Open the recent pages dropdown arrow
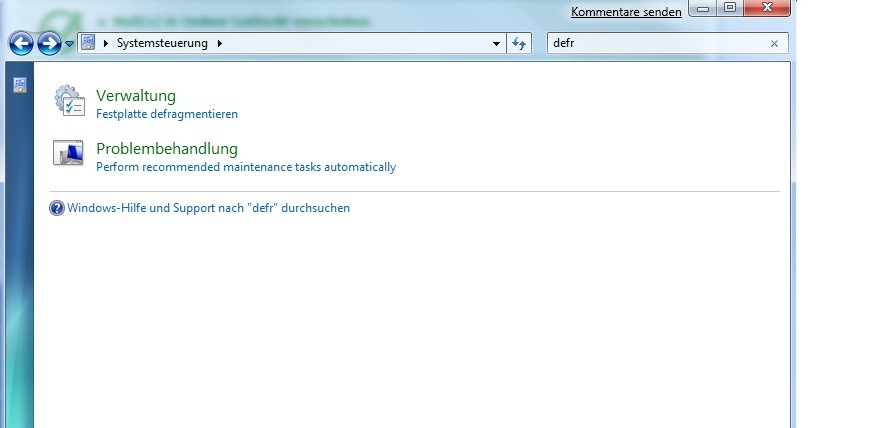The image size is (889, 428). 69,44
